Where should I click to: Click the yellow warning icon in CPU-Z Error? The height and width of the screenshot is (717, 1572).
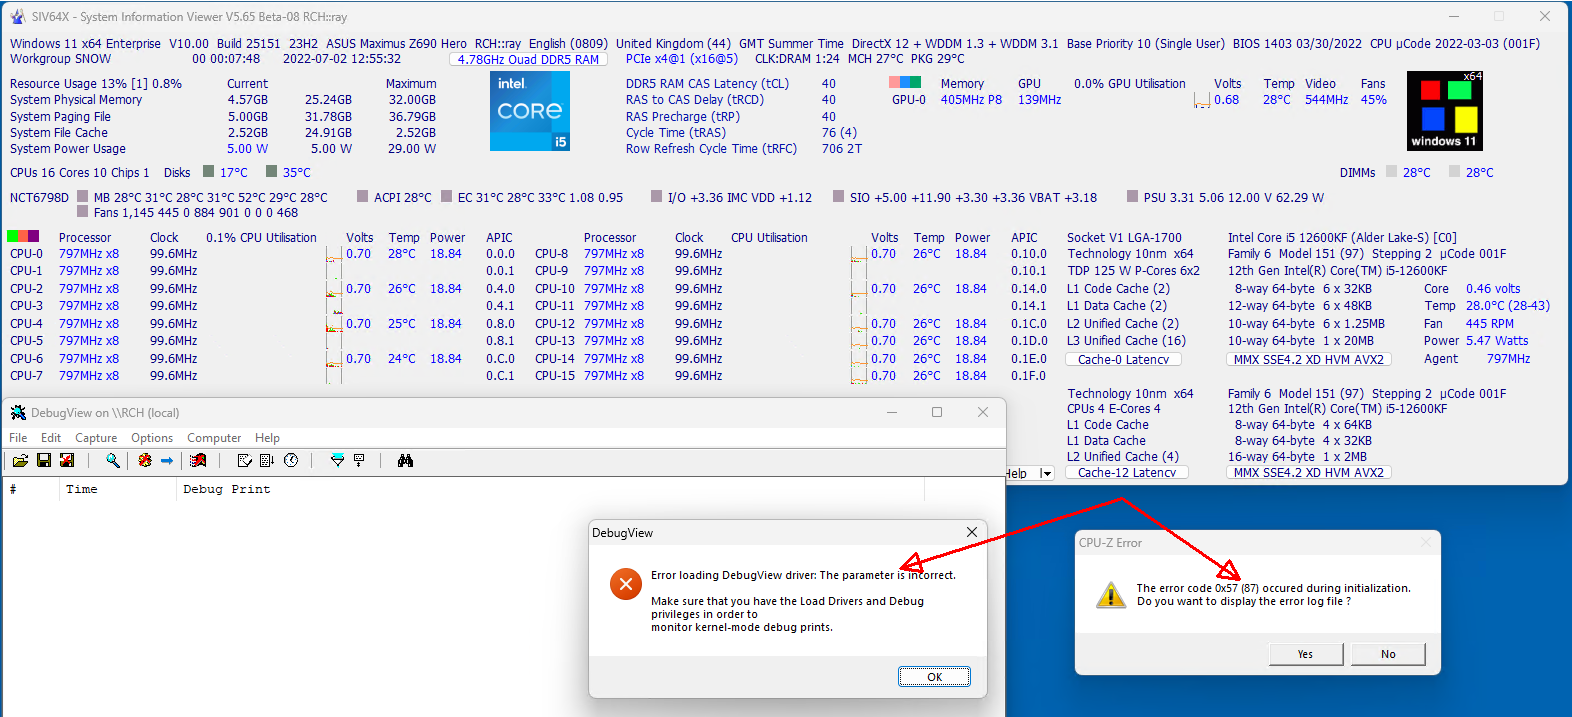click(1111, 594)
